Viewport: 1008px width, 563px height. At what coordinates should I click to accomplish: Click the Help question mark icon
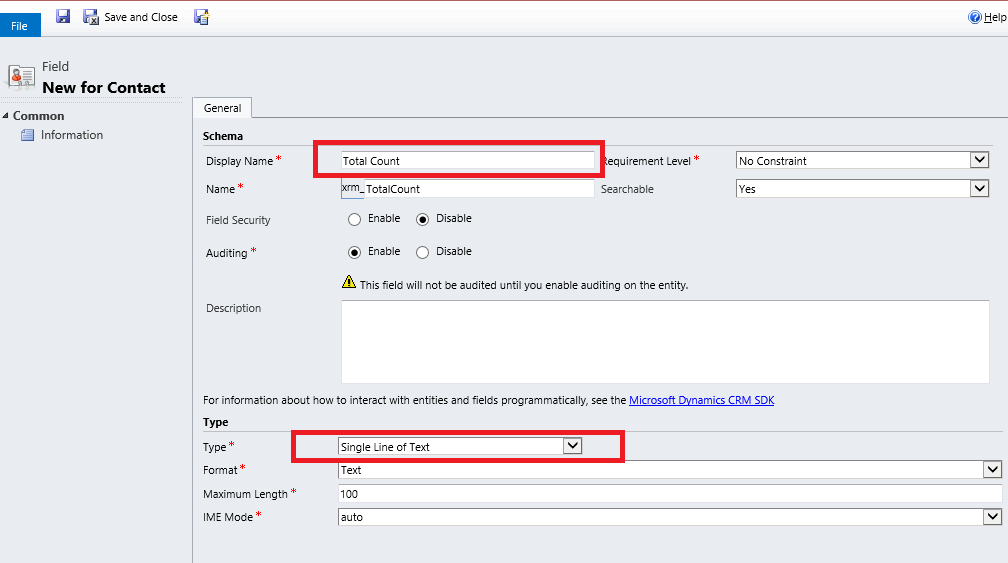tap(975, 17)
